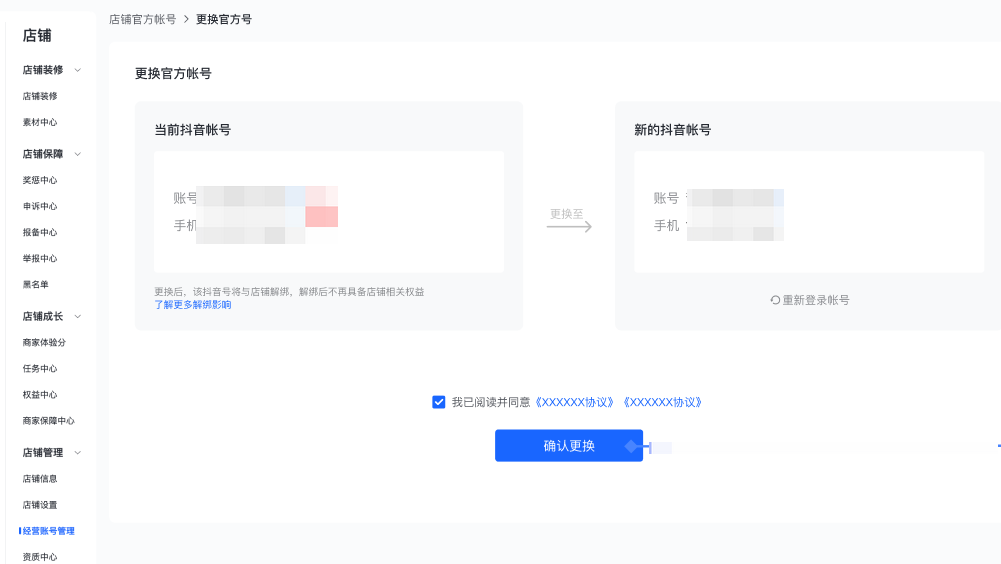
Task: Open the 了解更多解绑影响 link
Action: tap(193, 305)
